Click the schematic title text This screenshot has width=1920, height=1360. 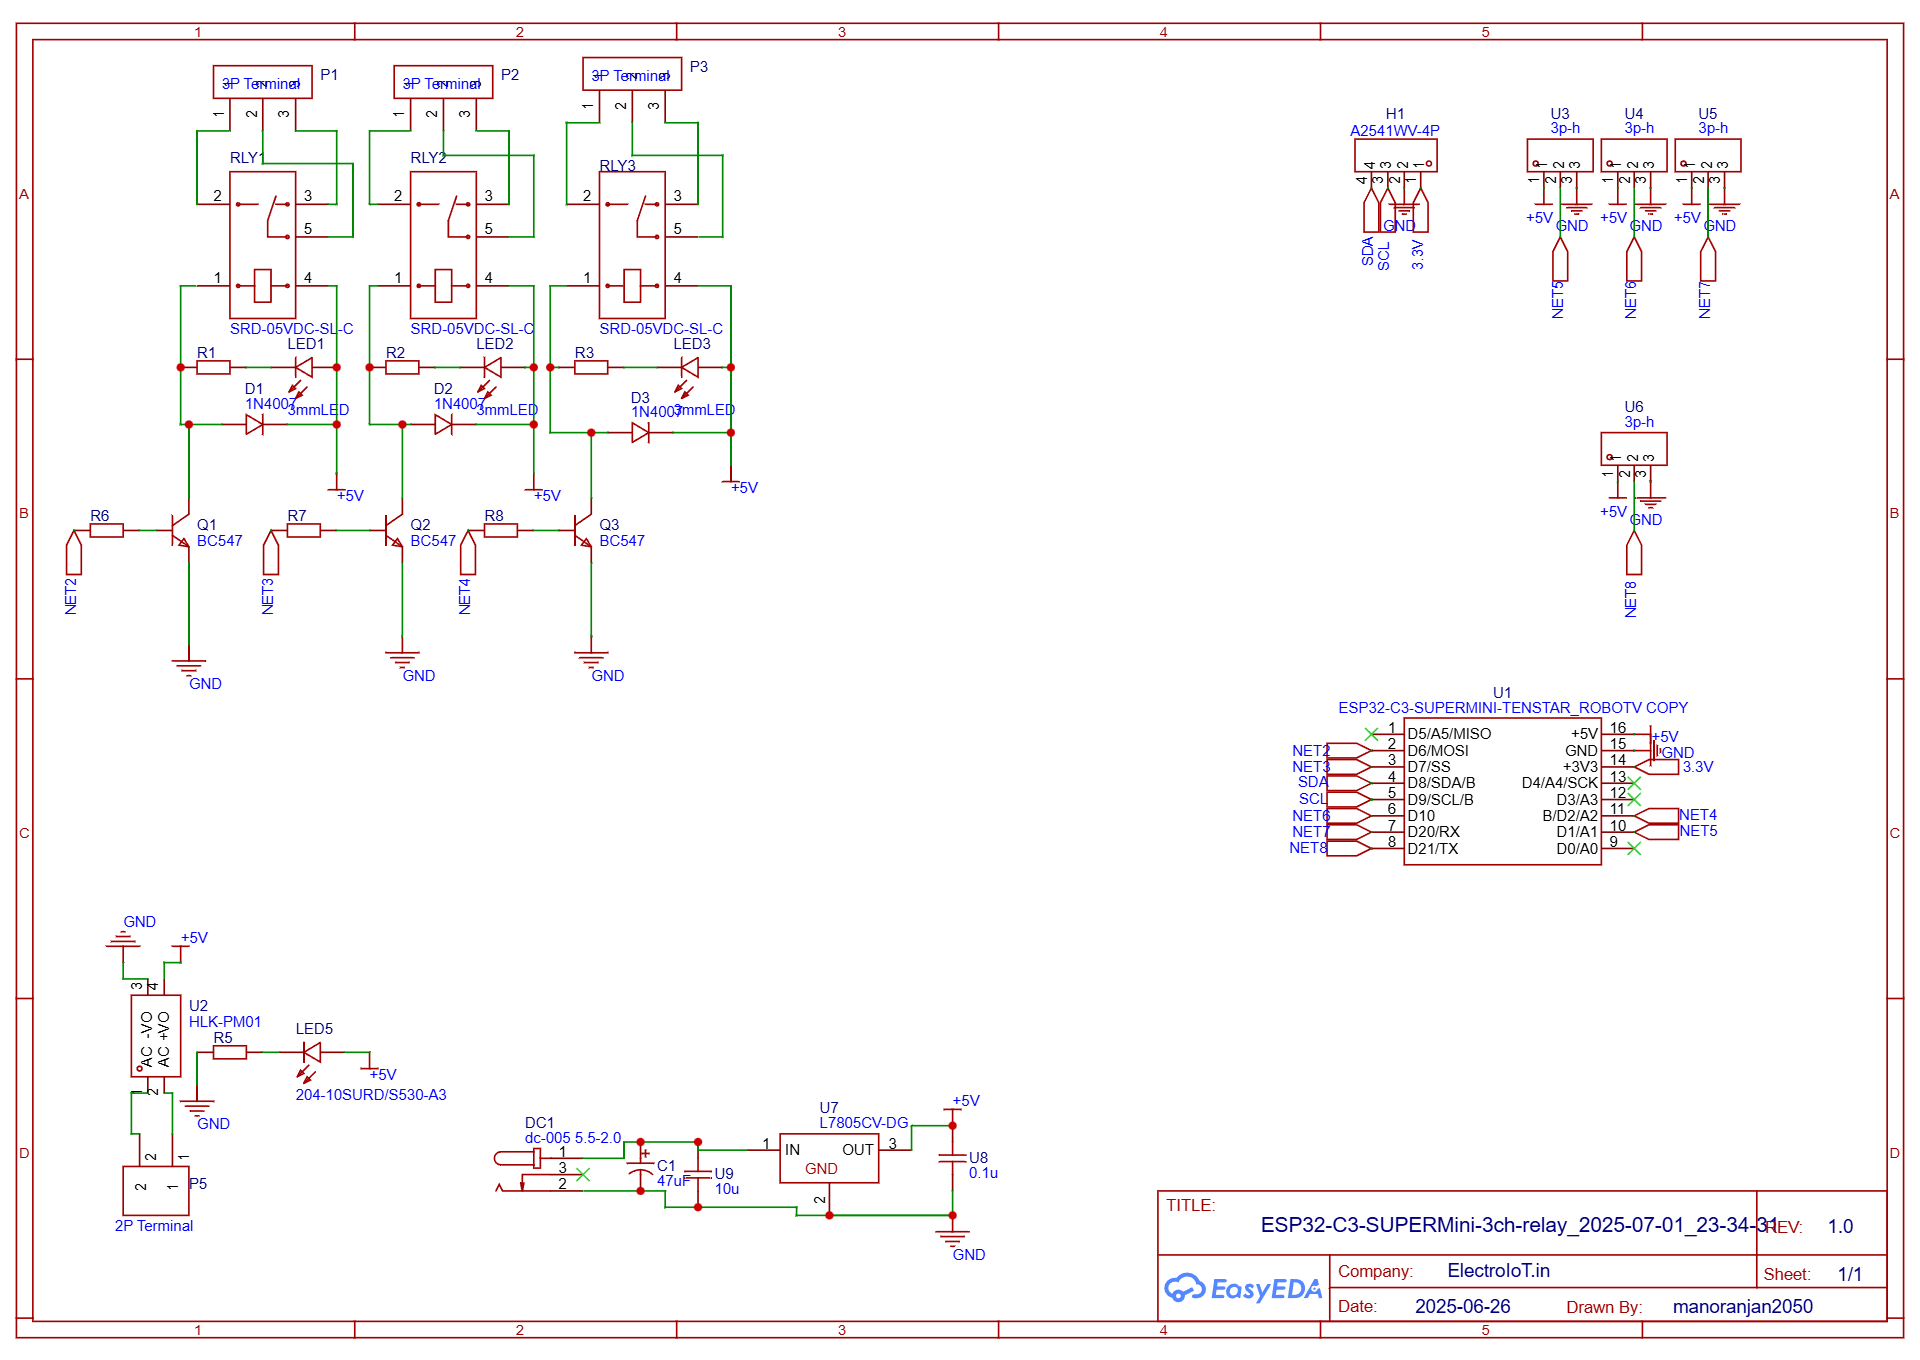pyautogui.click(x=1519, y=1225)
